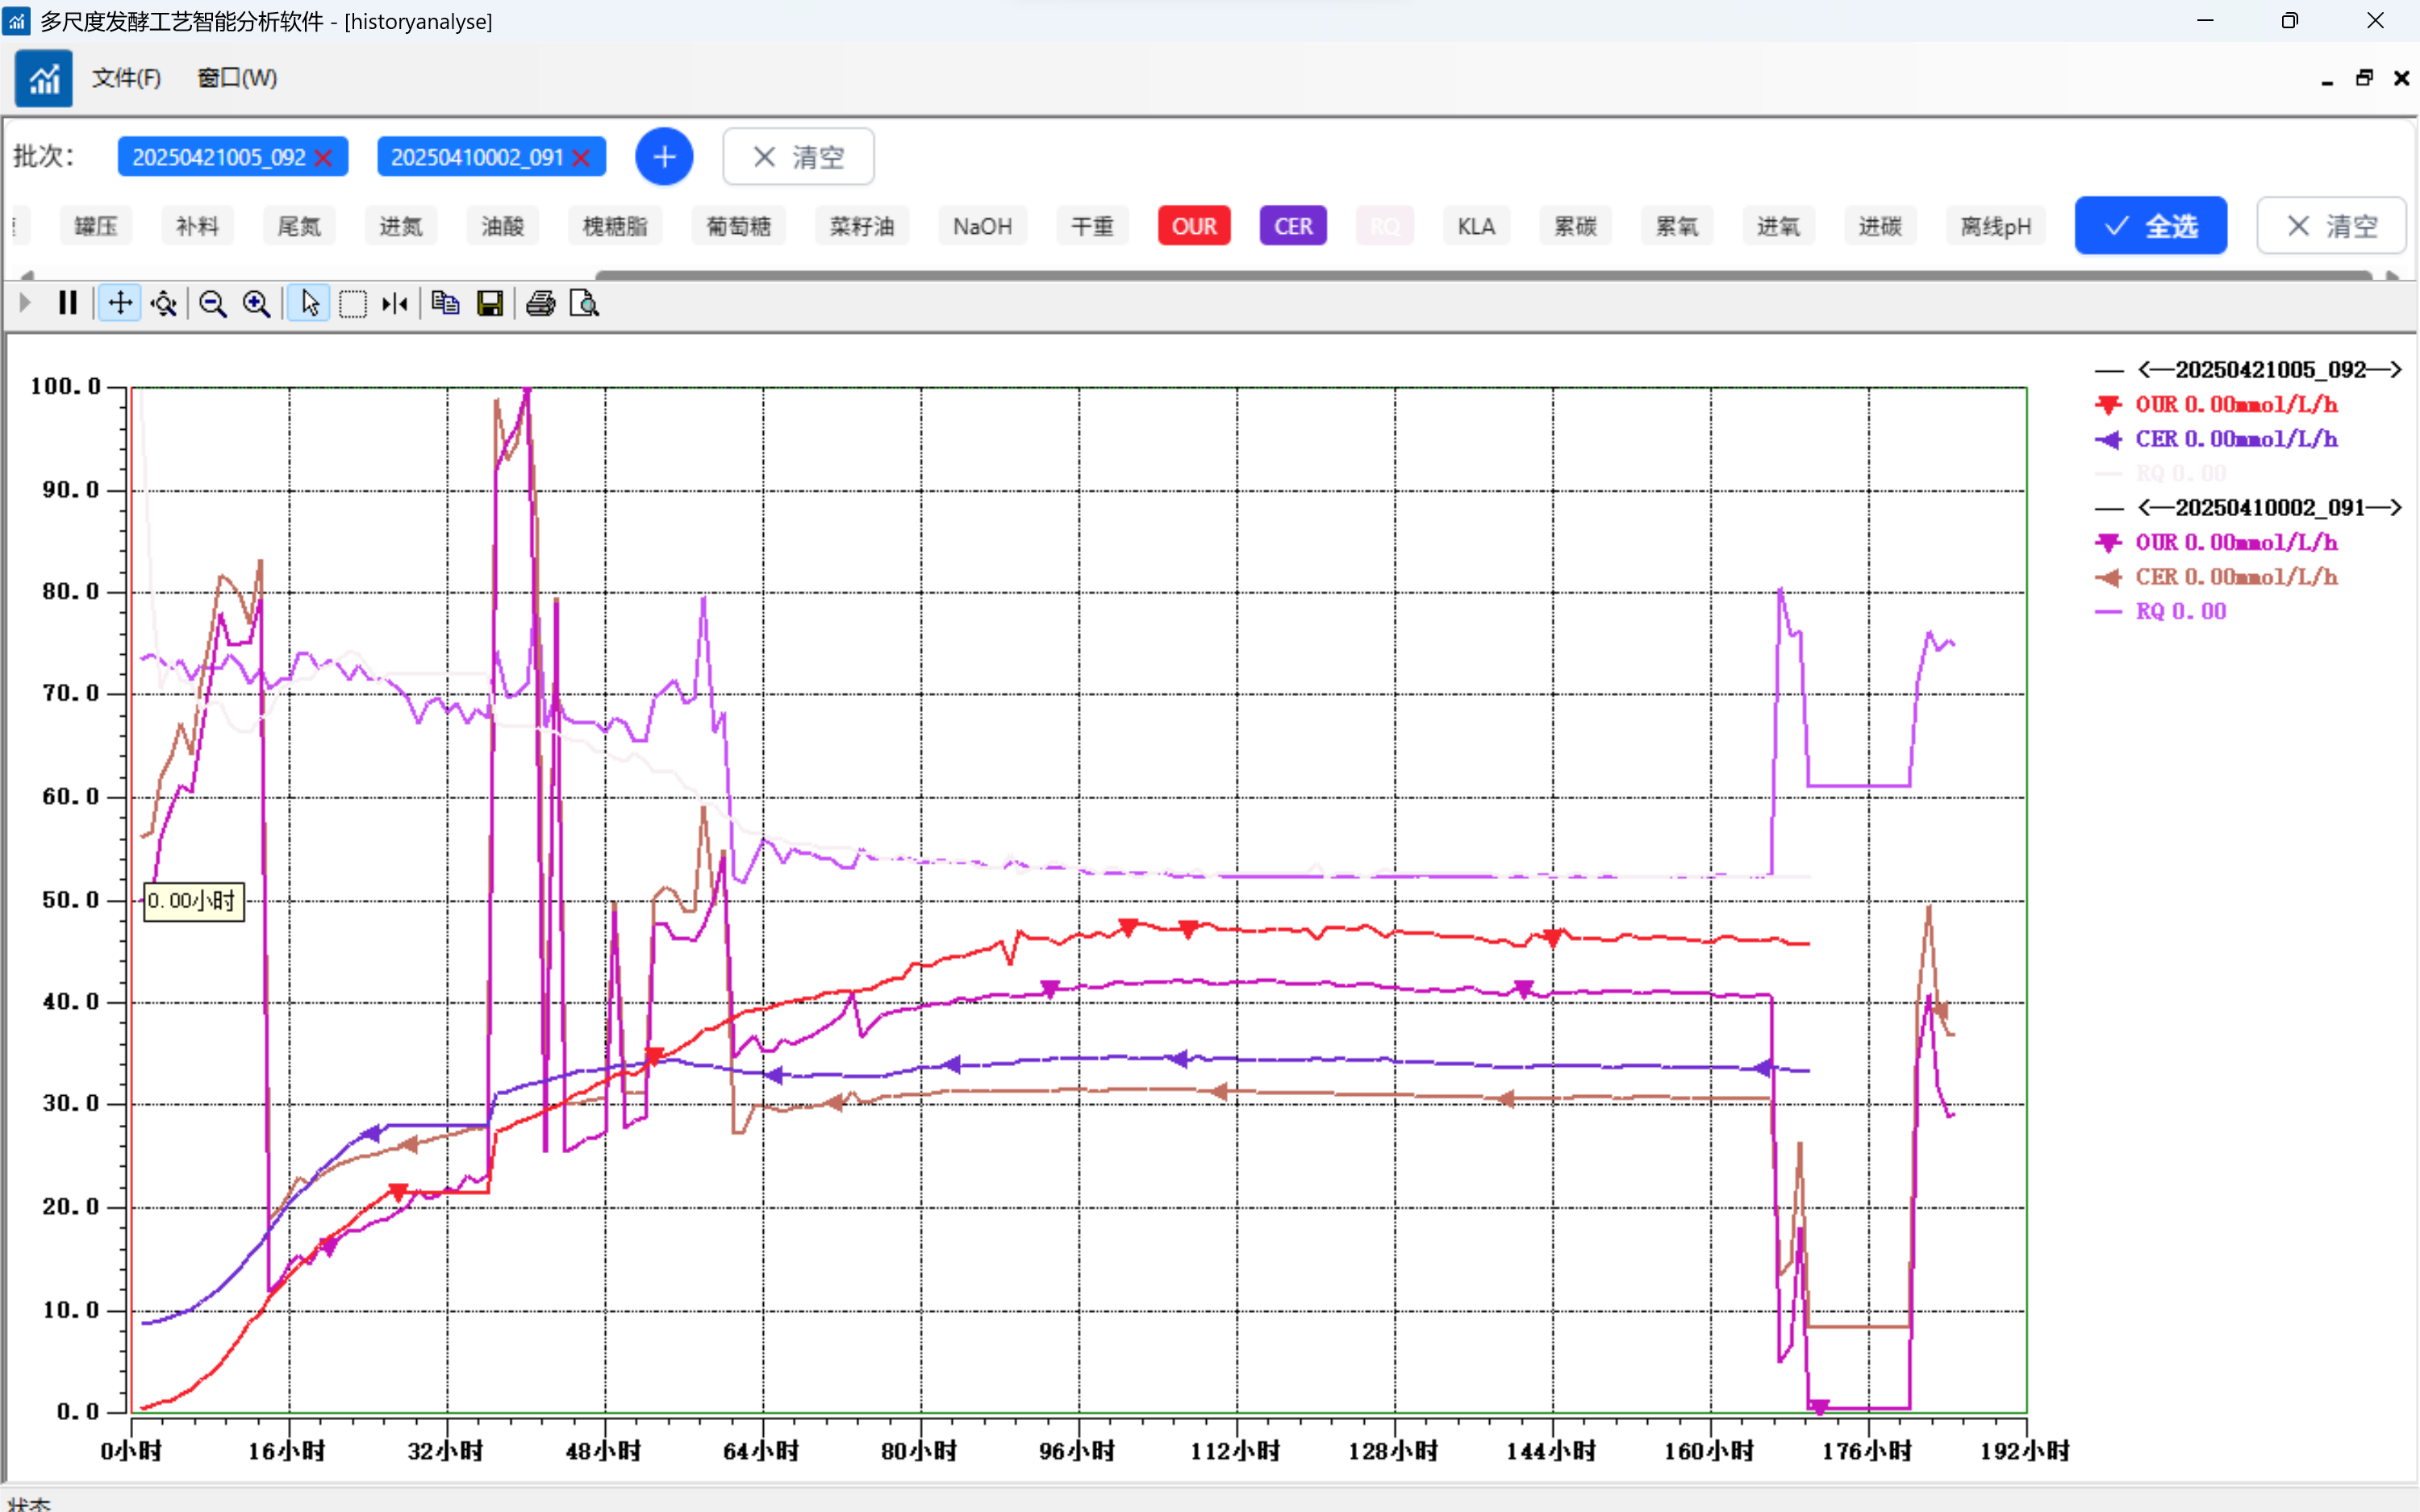Click the zoom-to-fit tool icon

coord(164,303)
